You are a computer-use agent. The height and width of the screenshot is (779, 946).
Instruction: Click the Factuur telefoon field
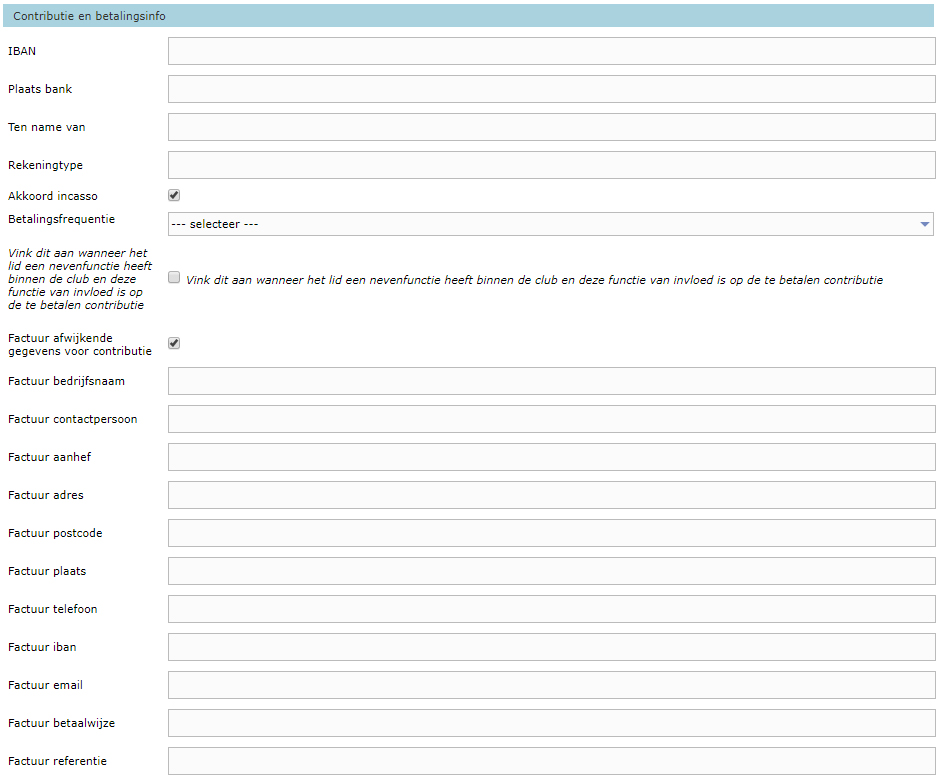[551, 609]
